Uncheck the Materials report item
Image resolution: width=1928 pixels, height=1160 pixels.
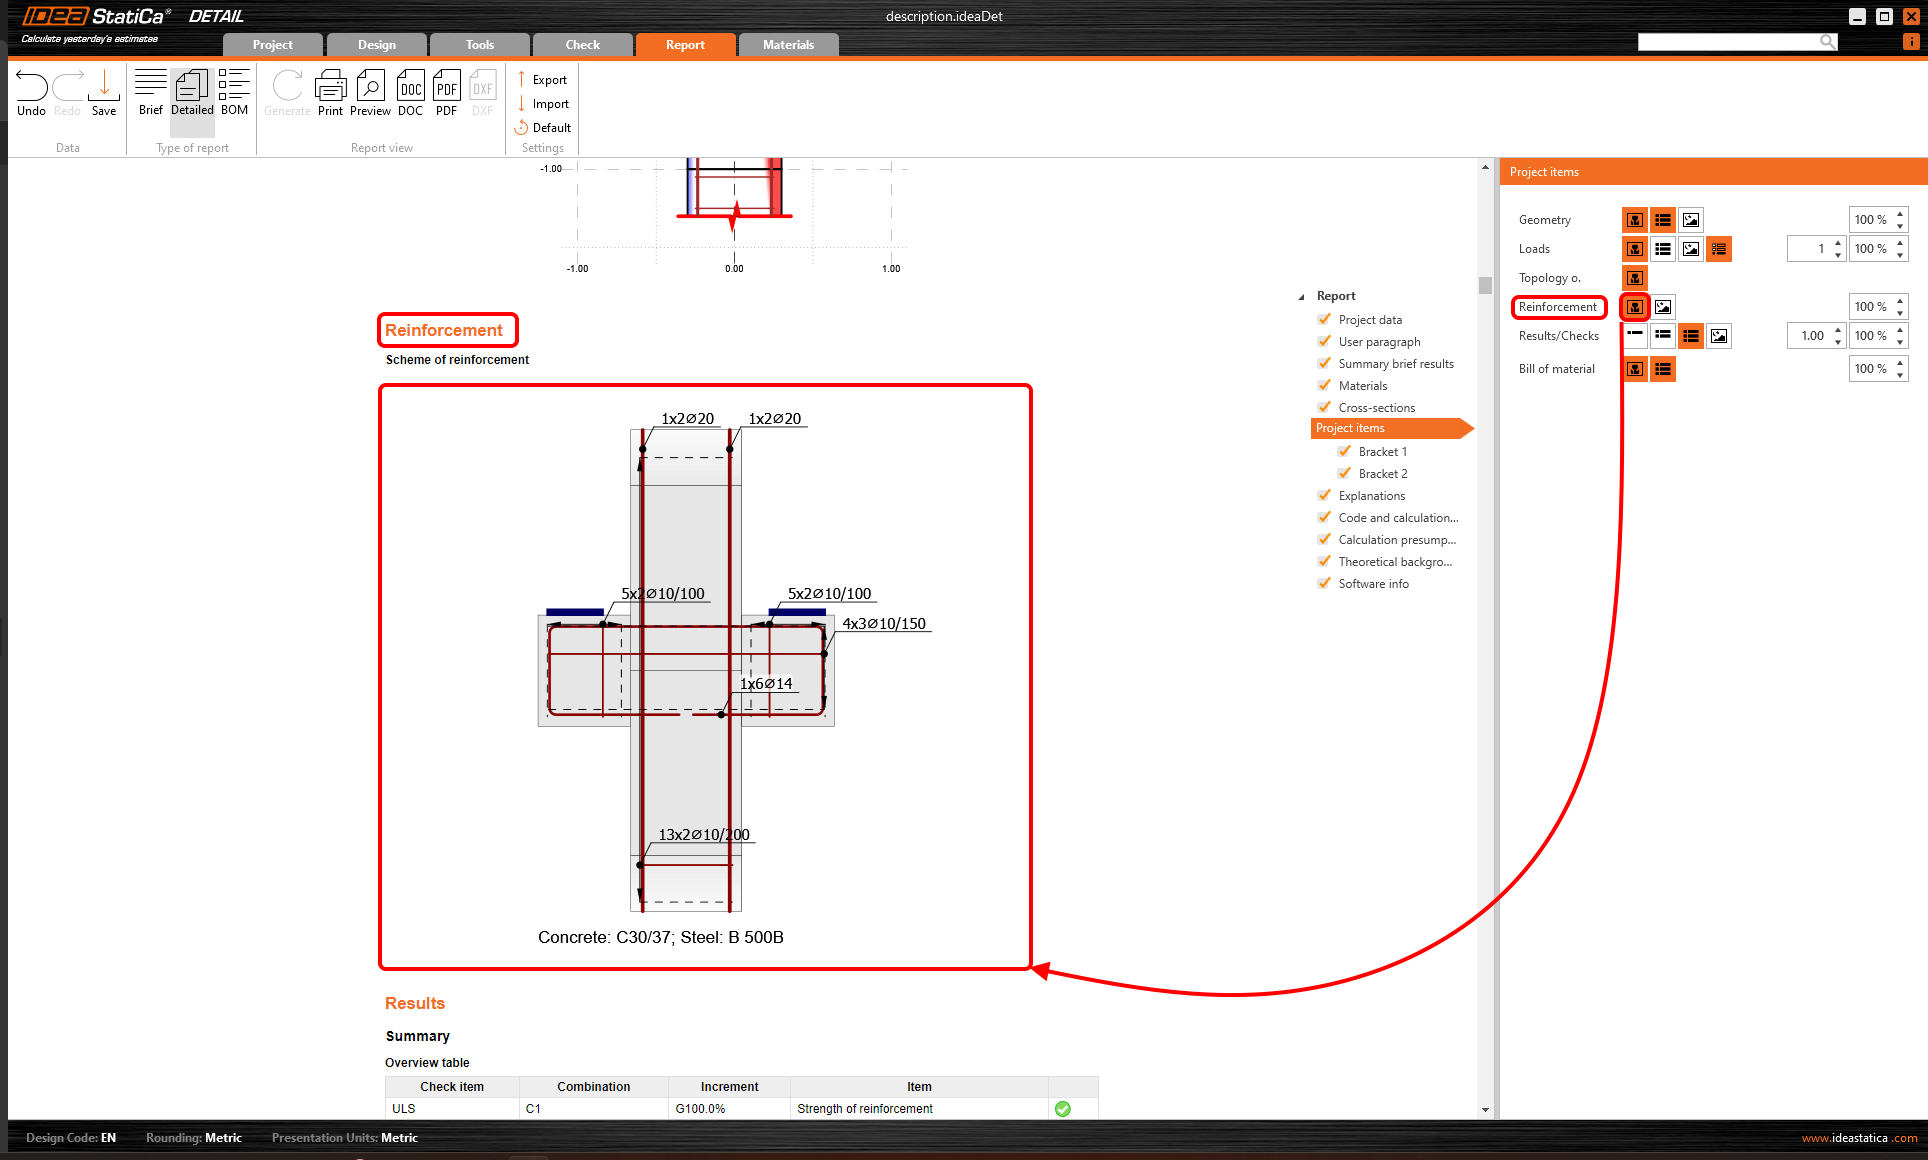click(x=1325, y=385)
